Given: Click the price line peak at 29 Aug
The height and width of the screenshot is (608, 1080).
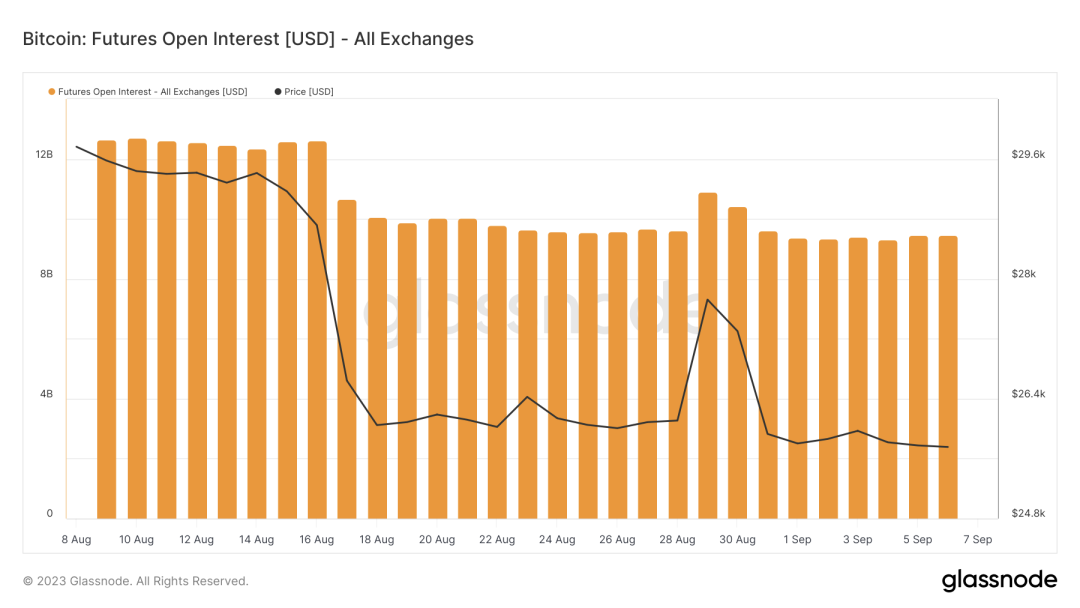Looking at the screenshot, I should [x=708, y=300].
